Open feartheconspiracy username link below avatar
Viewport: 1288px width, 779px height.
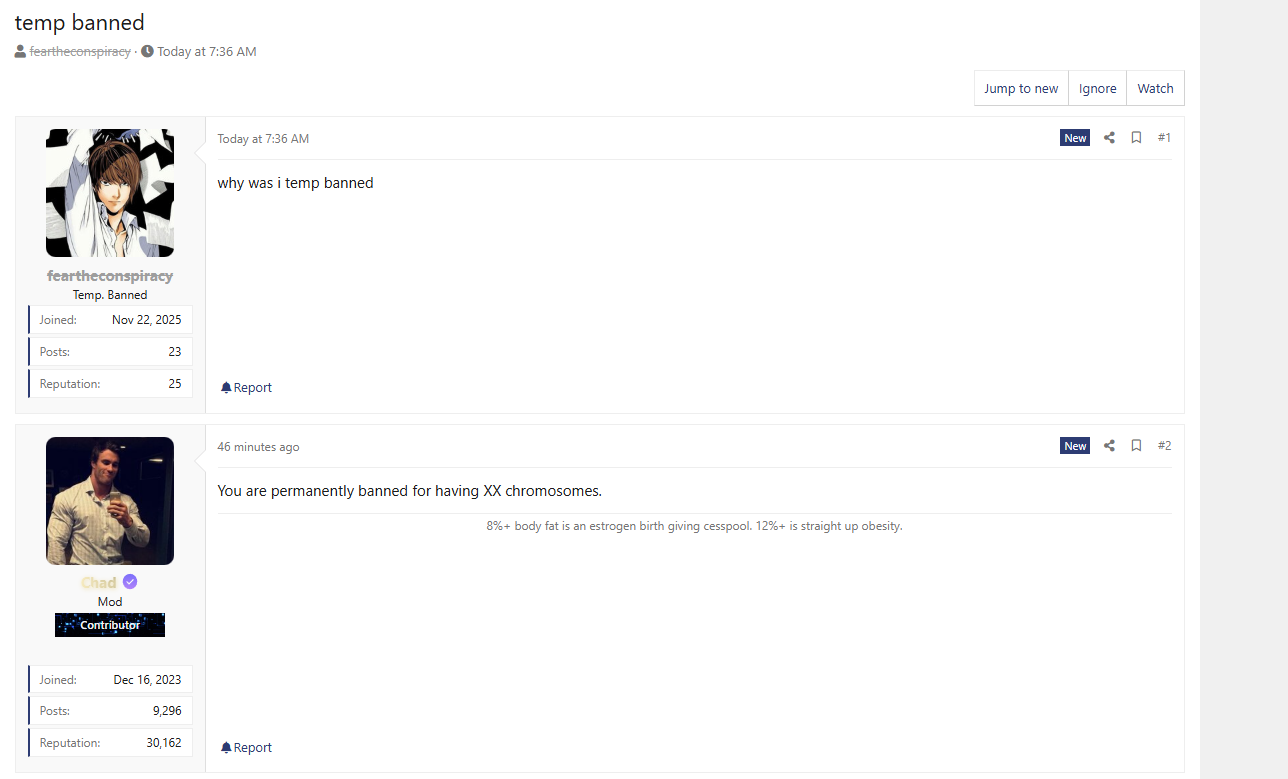[x=110, y=276]
